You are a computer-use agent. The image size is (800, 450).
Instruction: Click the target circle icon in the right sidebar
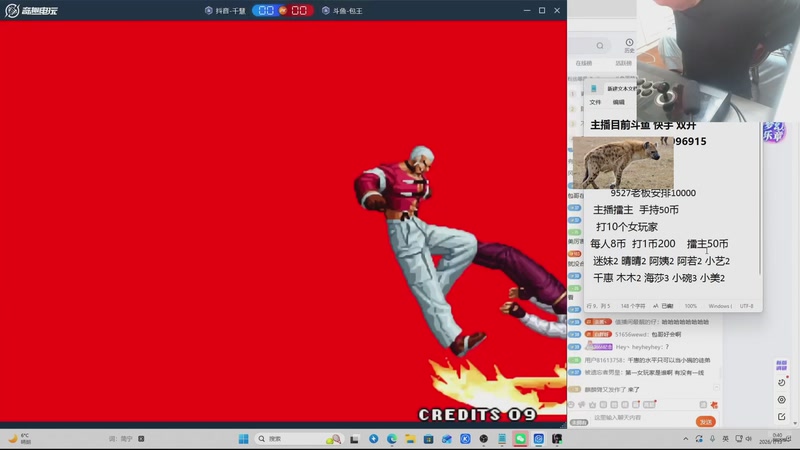click(782, 399)
